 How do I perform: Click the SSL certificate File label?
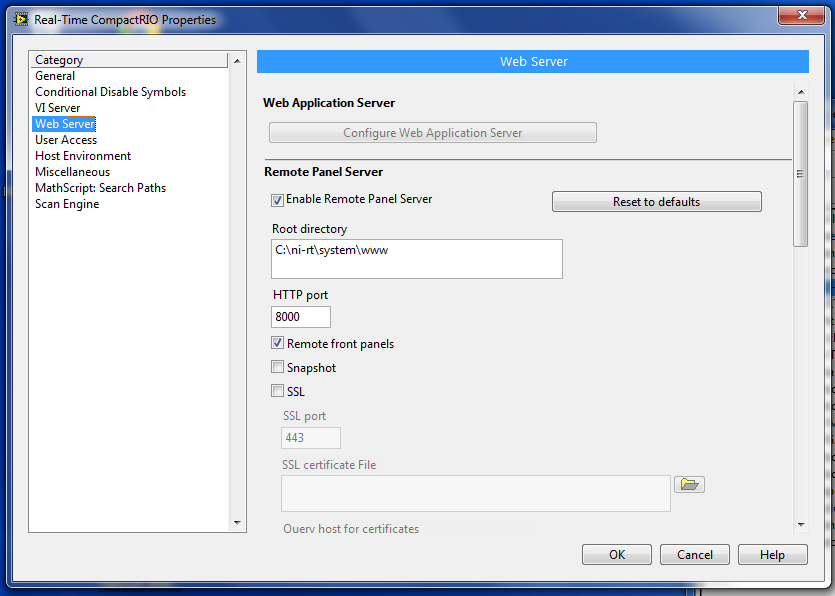[329, 464]
